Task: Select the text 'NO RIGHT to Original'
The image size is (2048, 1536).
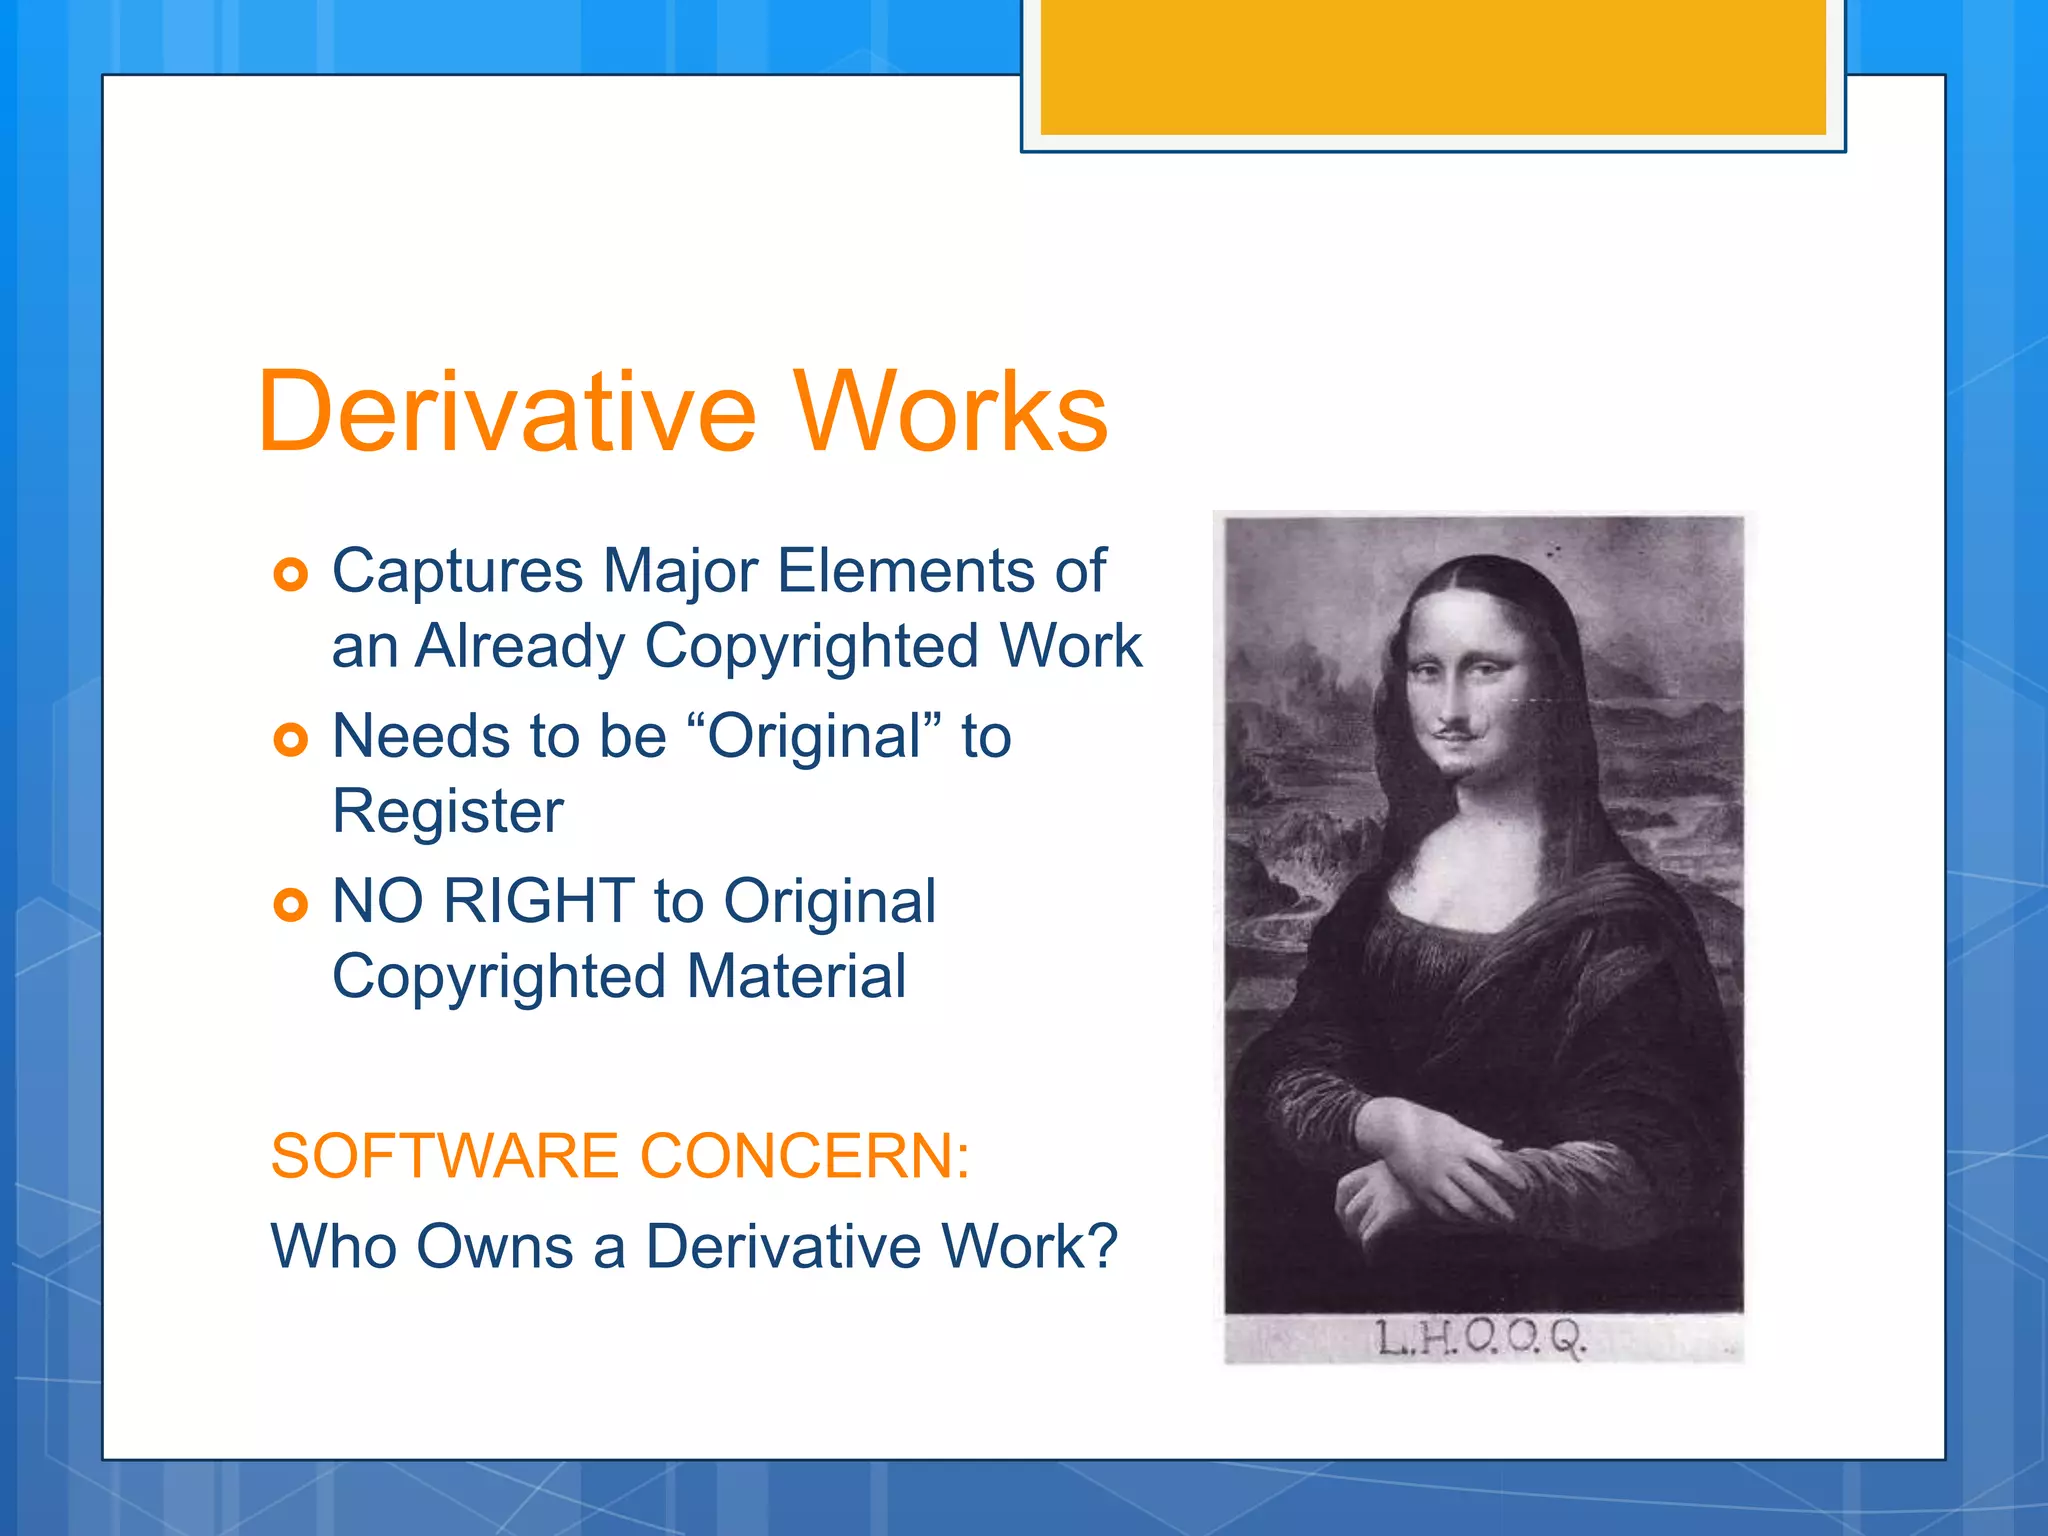Action: [634, 901]
